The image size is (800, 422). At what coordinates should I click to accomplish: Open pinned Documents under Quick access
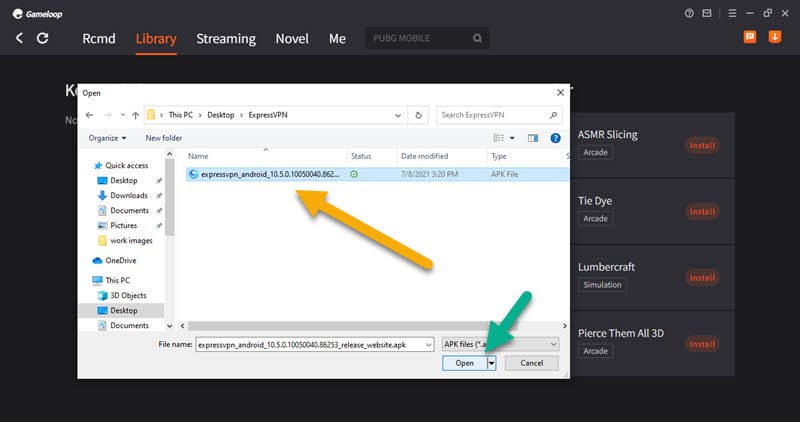tap(130, 210)
